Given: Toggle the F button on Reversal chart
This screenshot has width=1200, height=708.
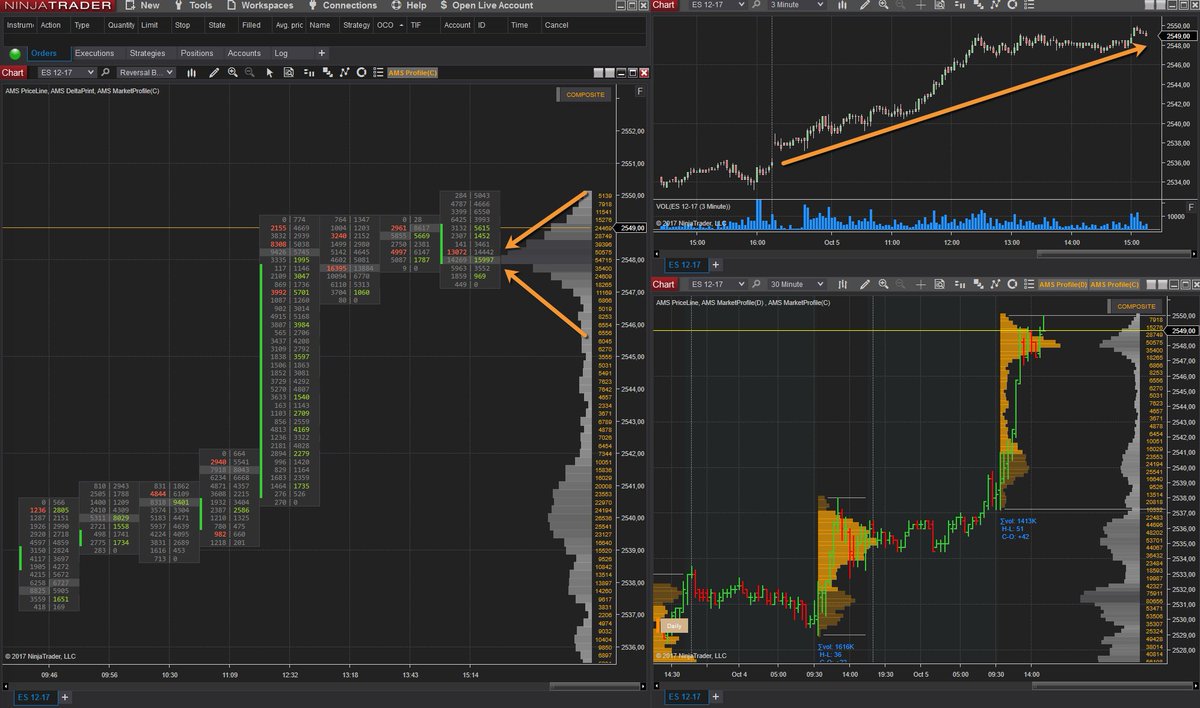Looking at the screenshot, I should coord(640,91).
